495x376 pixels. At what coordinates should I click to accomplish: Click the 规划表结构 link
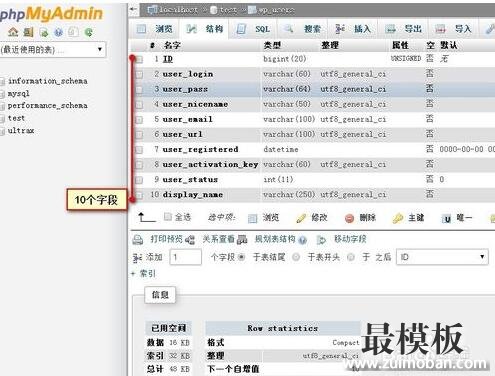click(x=275, y=239)
